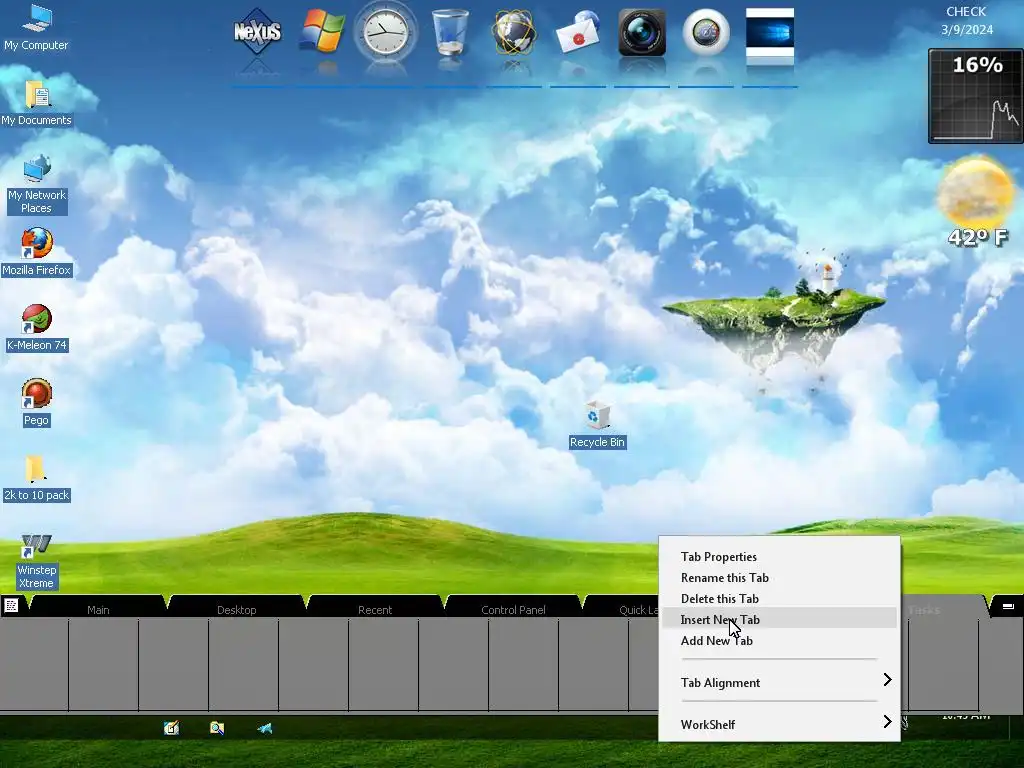Select the Winstep Xtreme shortcut
The height and width of the screenshot is (768, 1024).
[37, 562]
